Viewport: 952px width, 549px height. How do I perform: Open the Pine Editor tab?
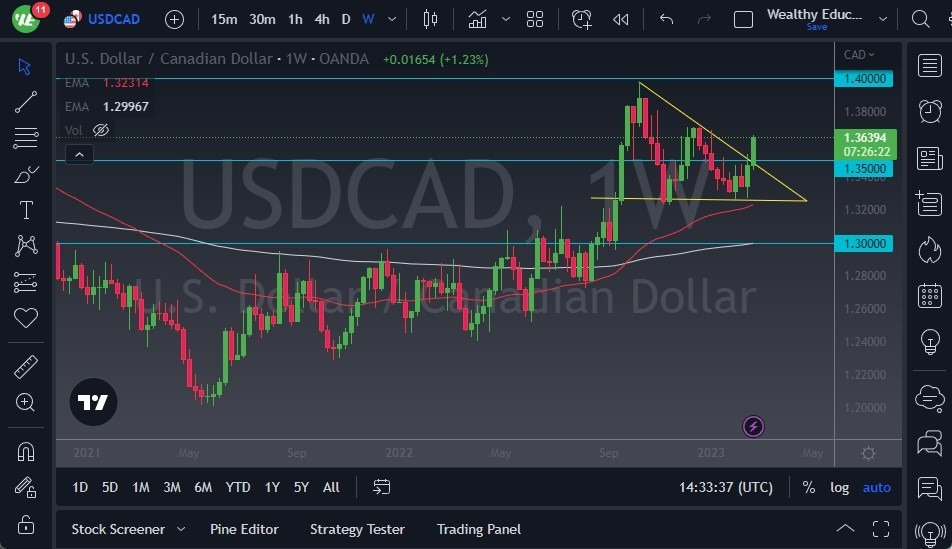point(244,529)
